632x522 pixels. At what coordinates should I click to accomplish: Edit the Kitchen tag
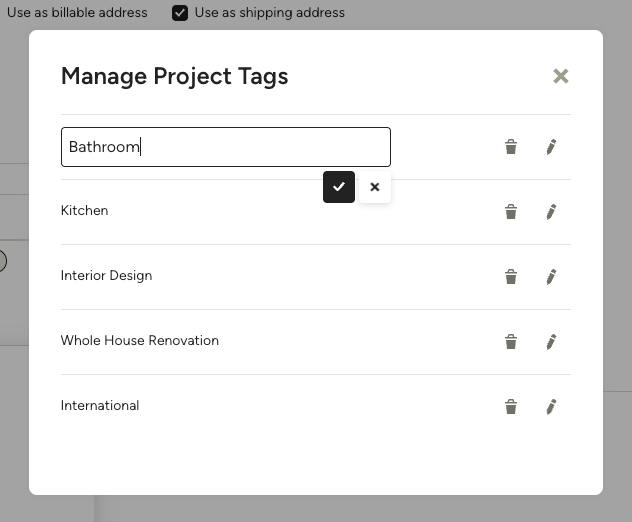click(551, 212)
